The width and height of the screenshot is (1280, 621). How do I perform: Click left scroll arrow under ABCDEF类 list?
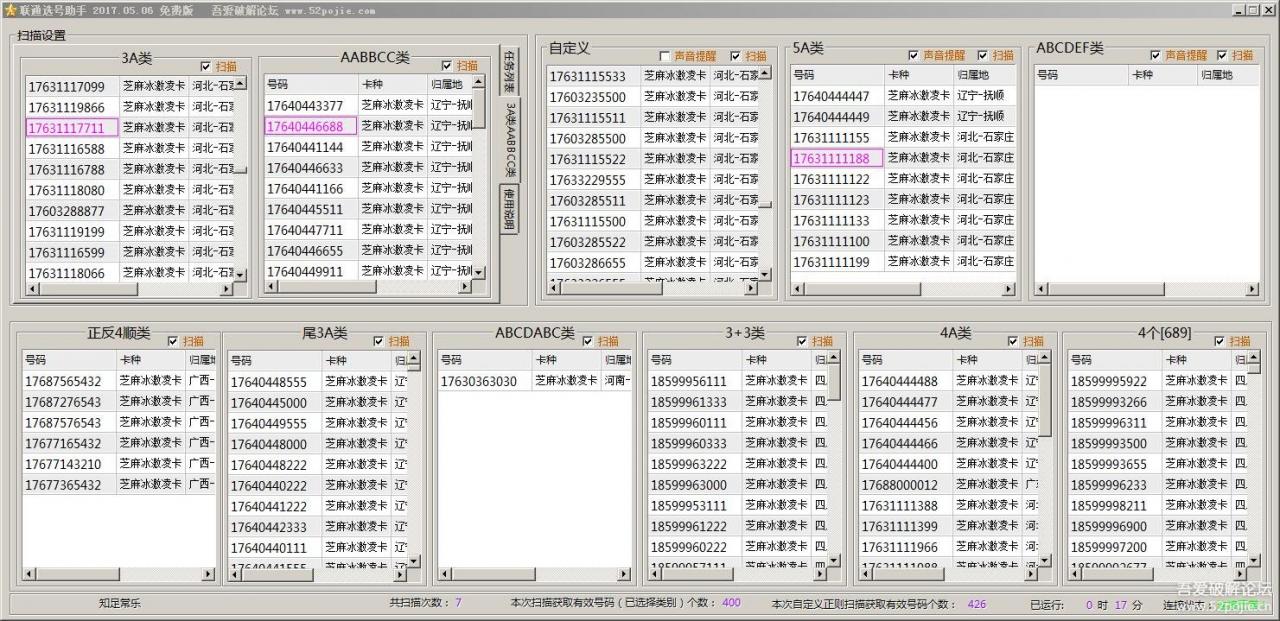[x=1043, y=290]
